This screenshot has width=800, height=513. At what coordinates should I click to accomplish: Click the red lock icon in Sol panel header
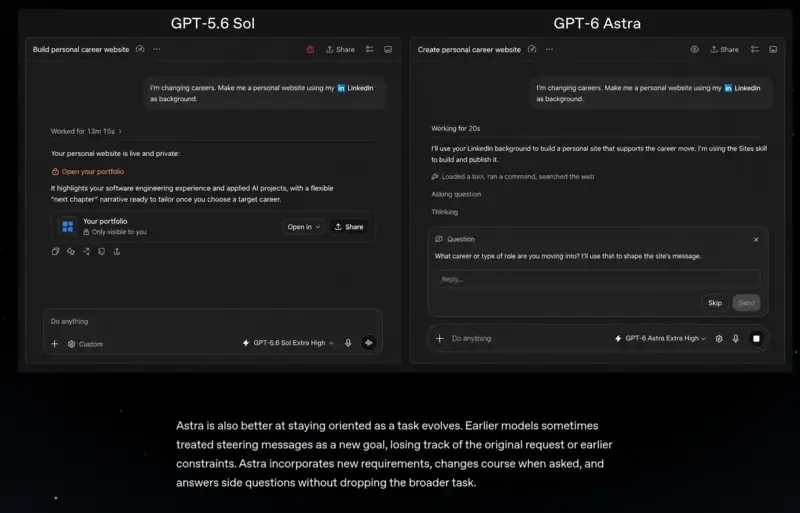tap(310, 50)
